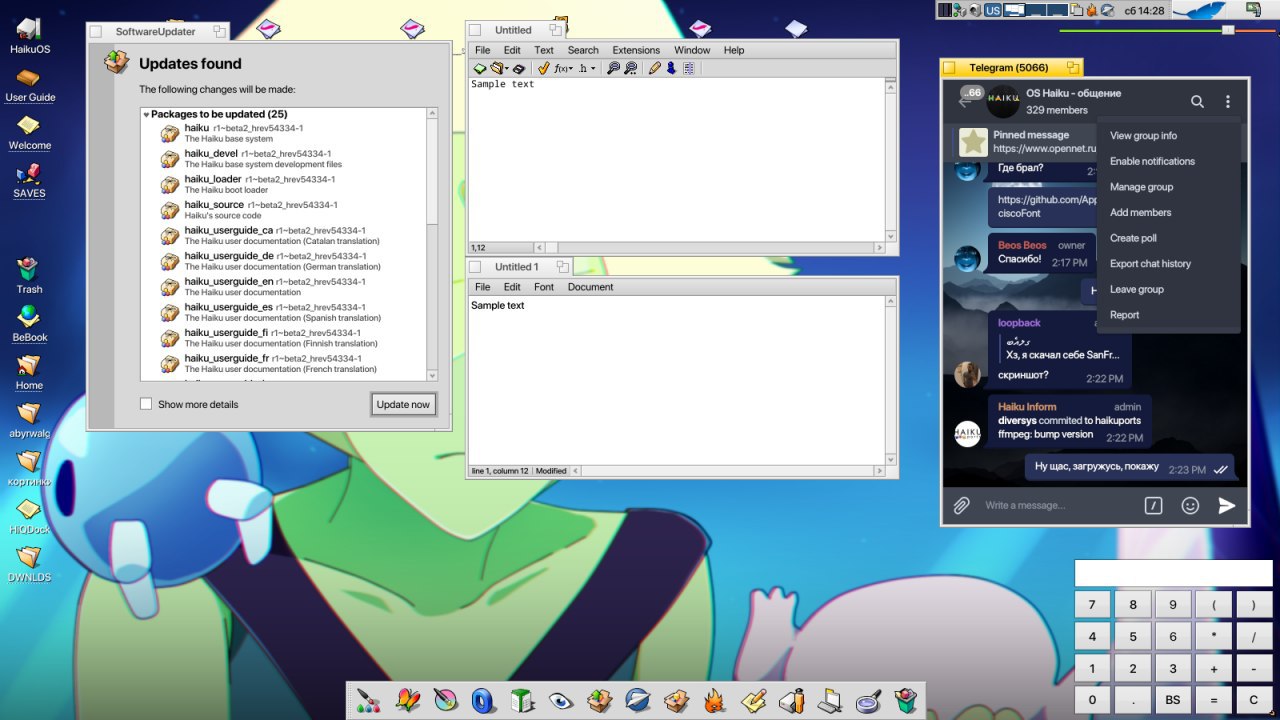Screen dimensions: 1280x720
Task: Select Report in Telegram menu
Action: coord(1168,315)
